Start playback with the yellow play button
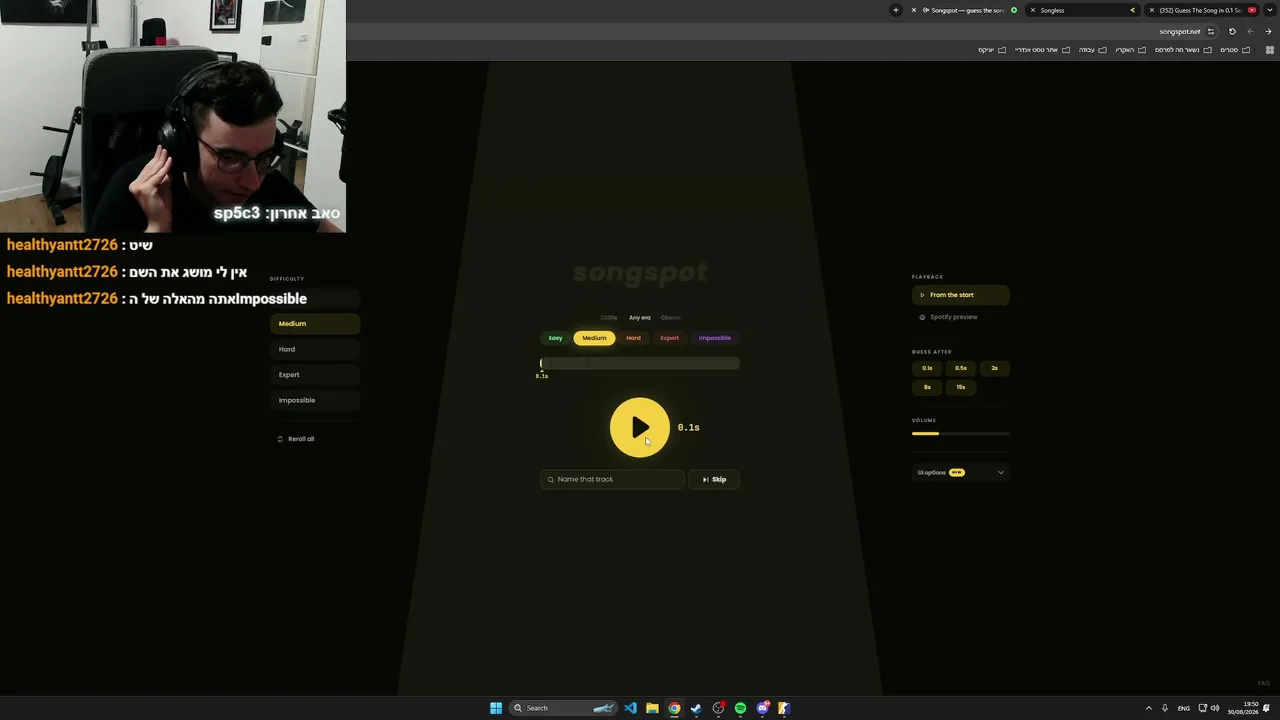Viewport: 1280px width, 720px height. pos(639,427)
